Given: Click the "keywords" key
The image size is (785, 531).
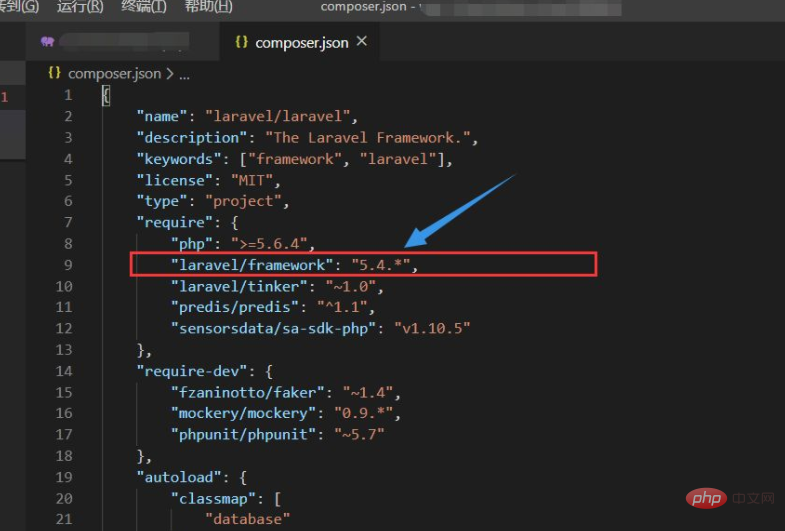Looking at the screenshot, I should click(x=179, y=159).
